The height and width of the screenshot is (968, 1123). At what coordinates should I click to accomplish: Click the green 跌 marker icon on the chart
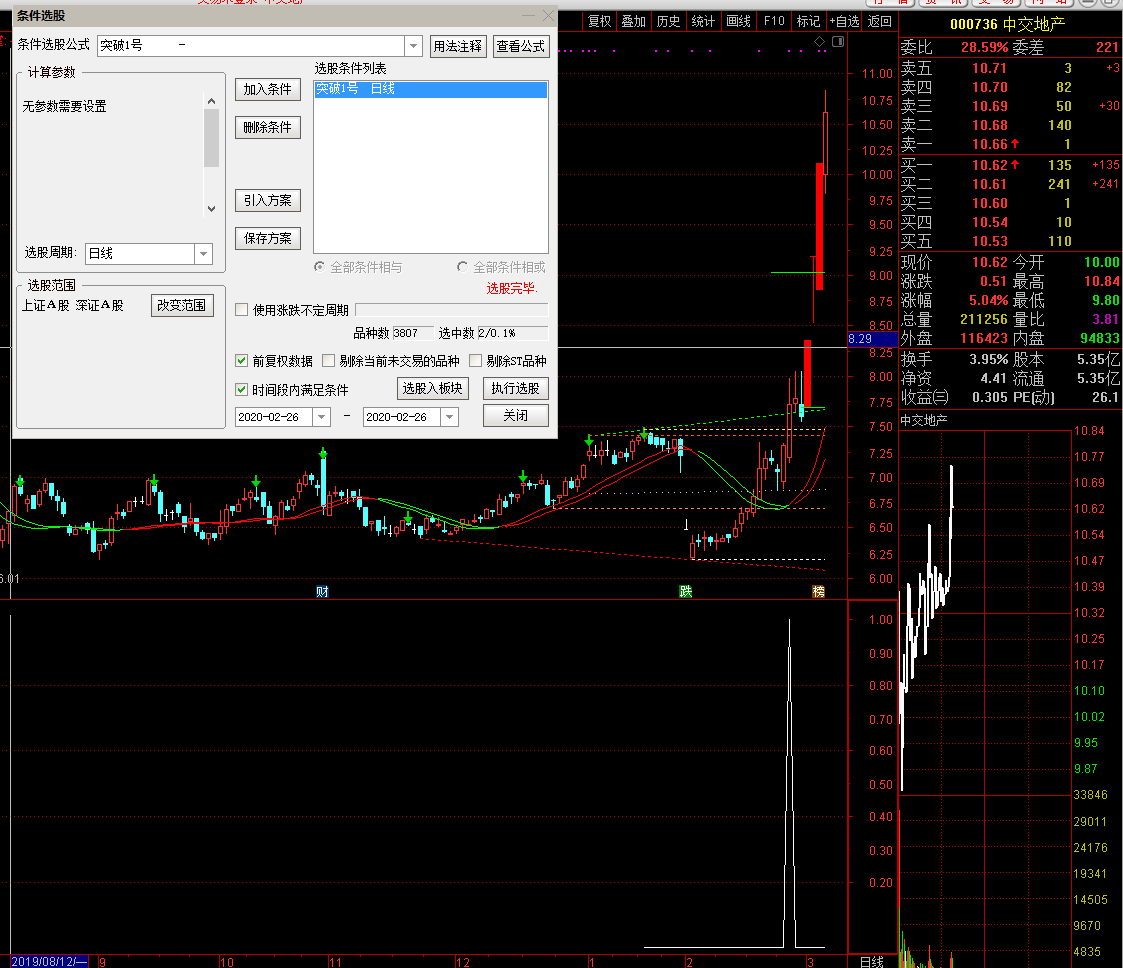[685, 591]
